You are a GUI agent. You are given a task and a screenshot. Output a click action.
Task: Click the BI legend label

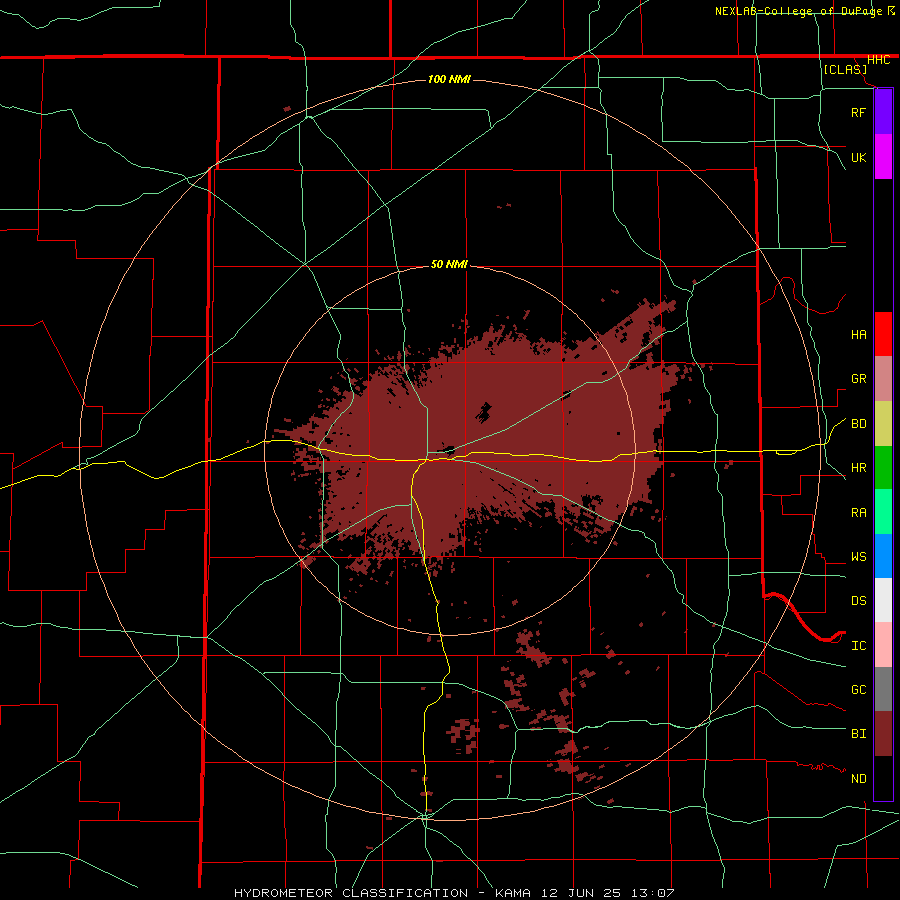858,734
